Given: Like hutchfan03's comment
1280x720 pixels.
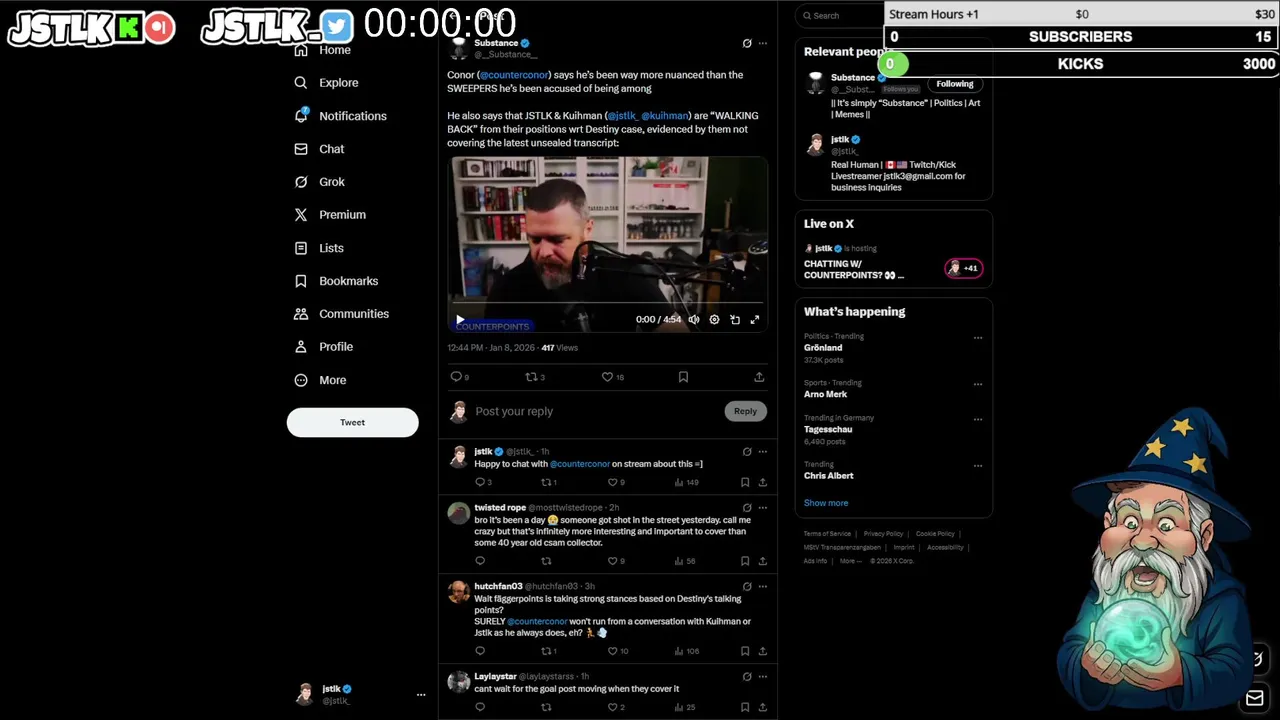Looking at the screenshot, I should pos(612,651).
